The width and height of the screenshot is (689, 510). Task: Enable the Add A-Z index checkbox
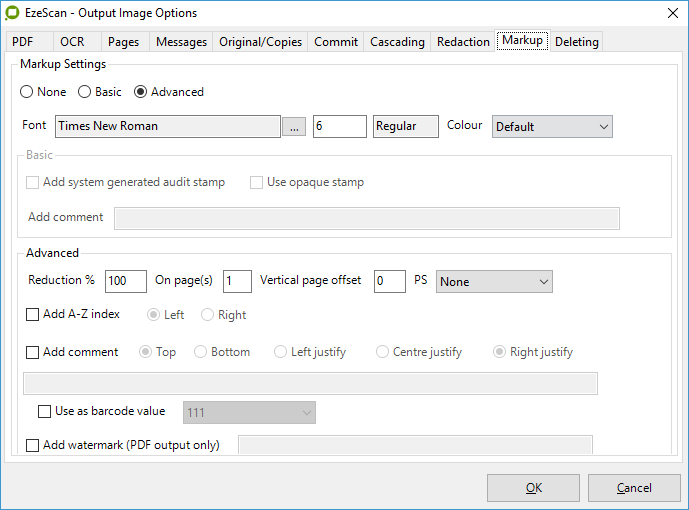point(33,314)
